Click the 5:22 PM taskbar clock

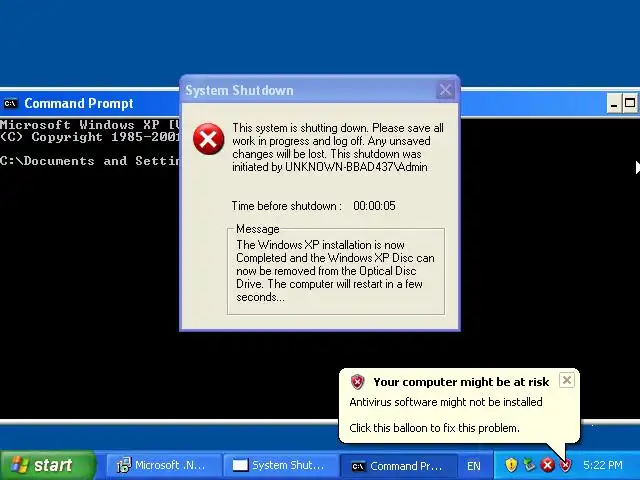pyautogui.click(x=603, y=465)
